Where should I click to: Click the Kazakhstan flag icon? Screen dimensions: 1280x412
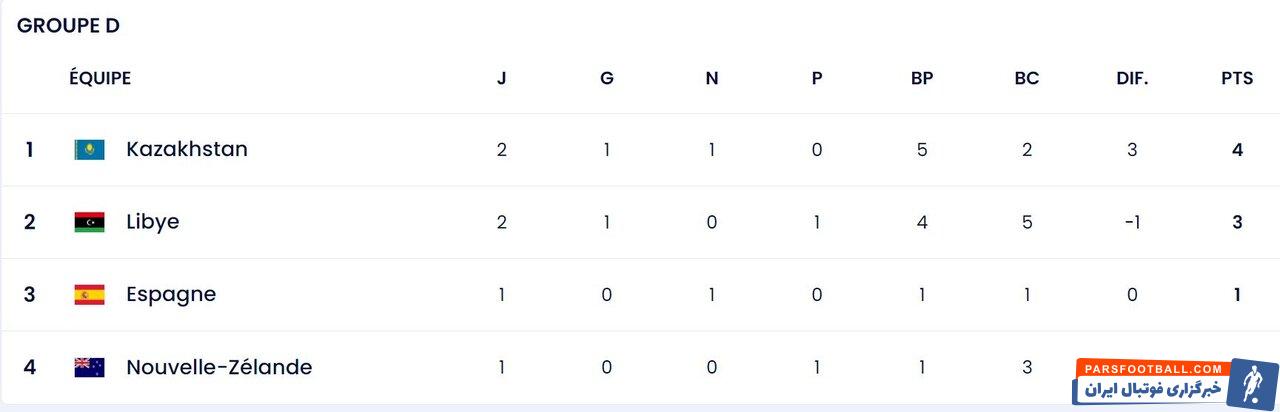(x=89, y=150)
